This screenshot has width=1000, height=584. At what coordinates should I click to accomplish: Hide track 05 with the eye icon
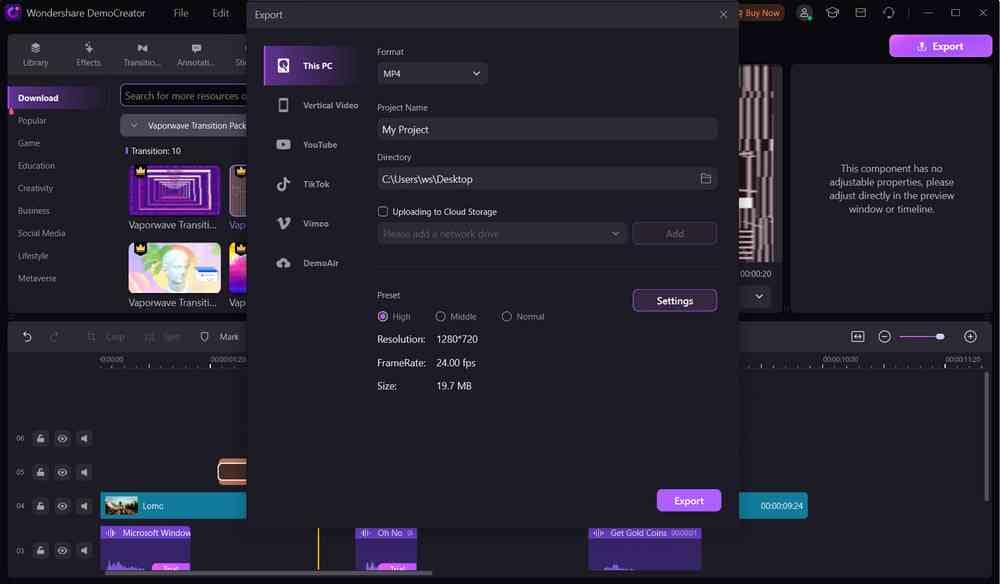pos(62,472)
